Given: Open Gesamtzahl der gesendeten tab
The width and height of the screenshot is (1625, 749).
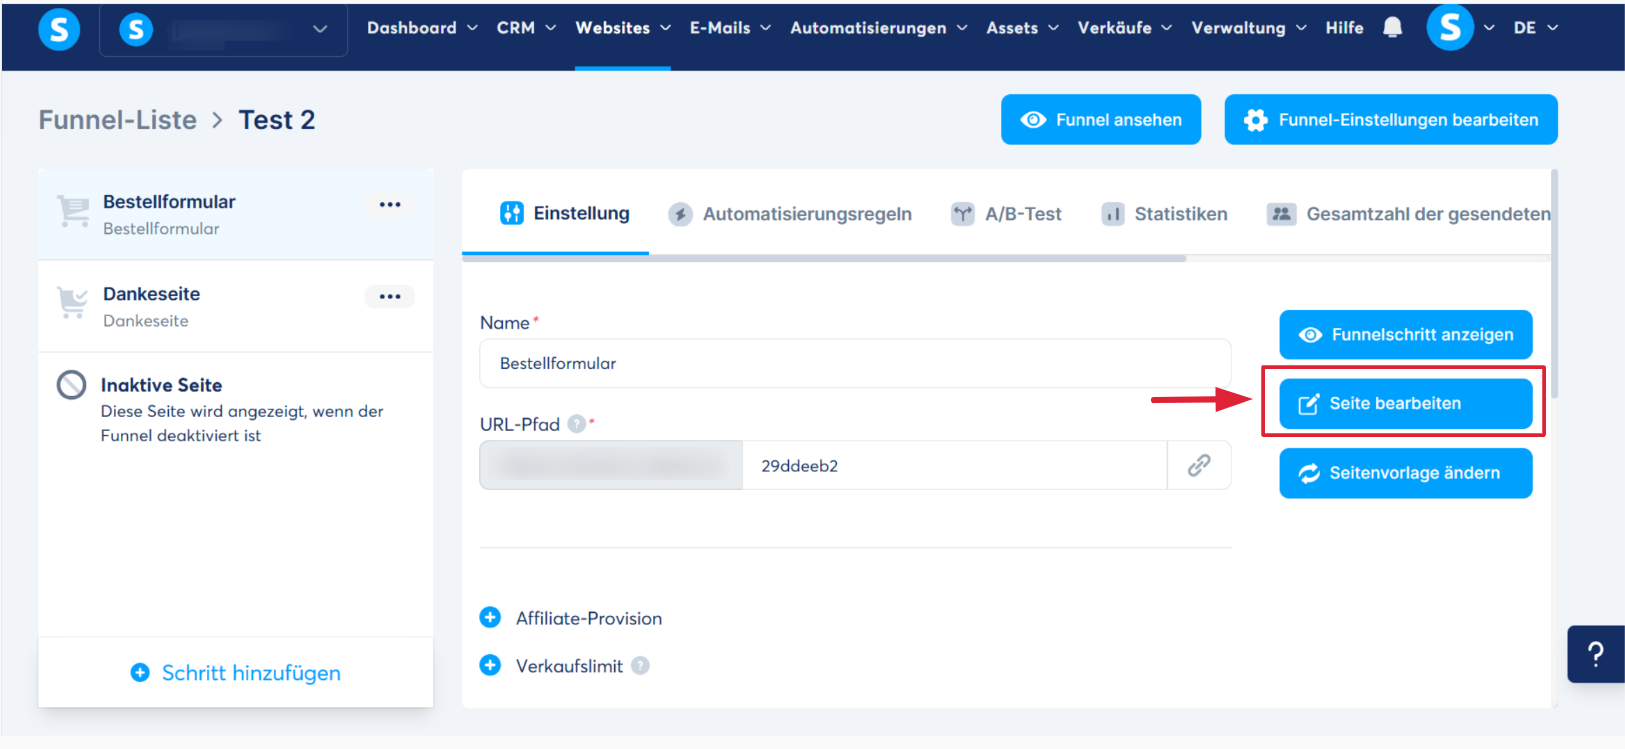Looking at the screenshot, I should pyautogui.click(x=1408, y=214).
